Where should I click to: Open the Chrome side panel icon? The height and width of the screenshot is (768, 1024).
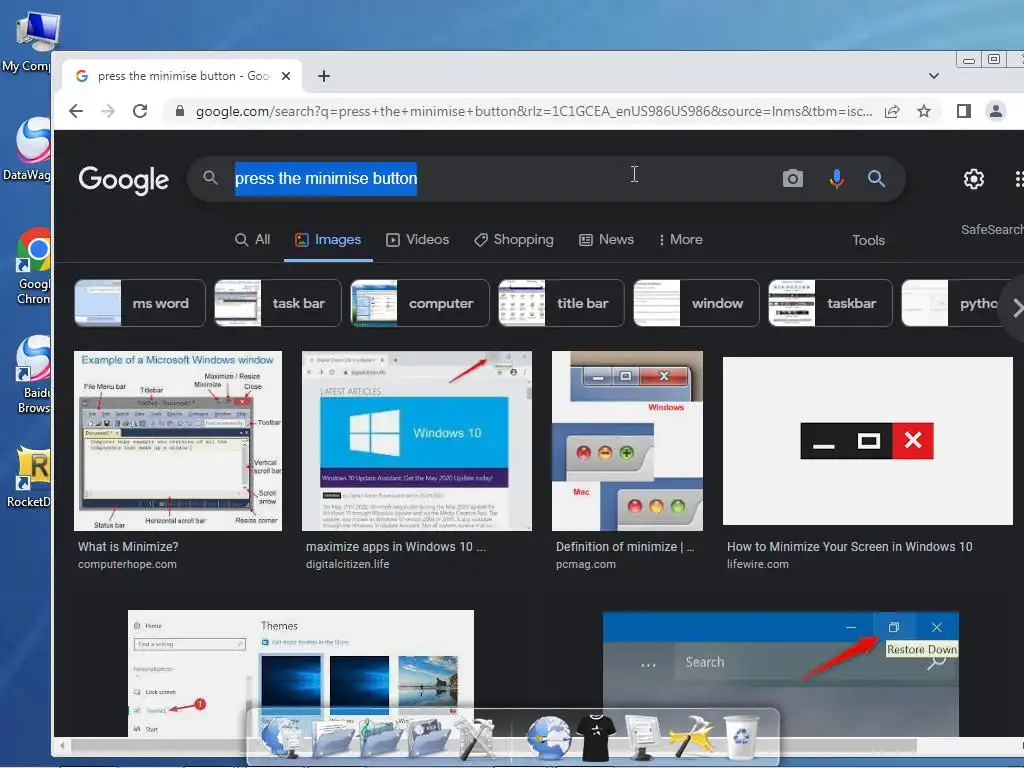963,111
